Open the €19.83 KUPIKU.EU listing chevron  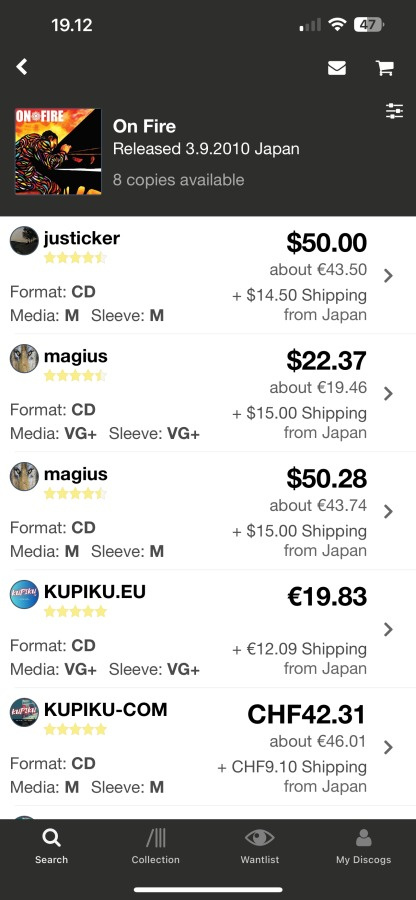388,630
